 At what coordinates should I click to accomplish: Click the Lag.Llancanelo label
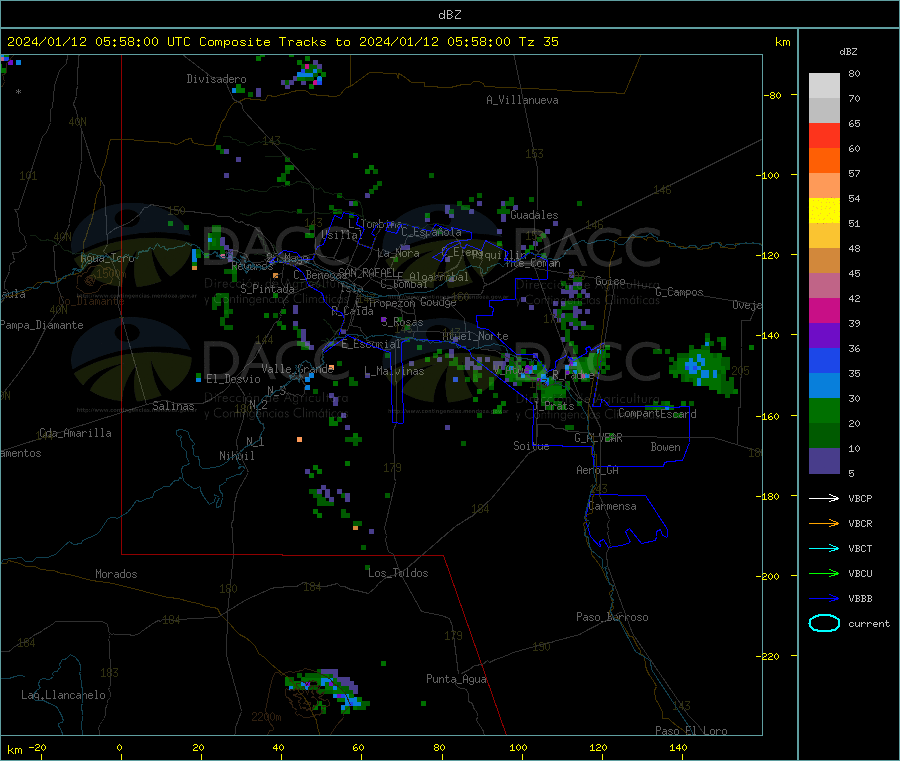pos(63,695)
